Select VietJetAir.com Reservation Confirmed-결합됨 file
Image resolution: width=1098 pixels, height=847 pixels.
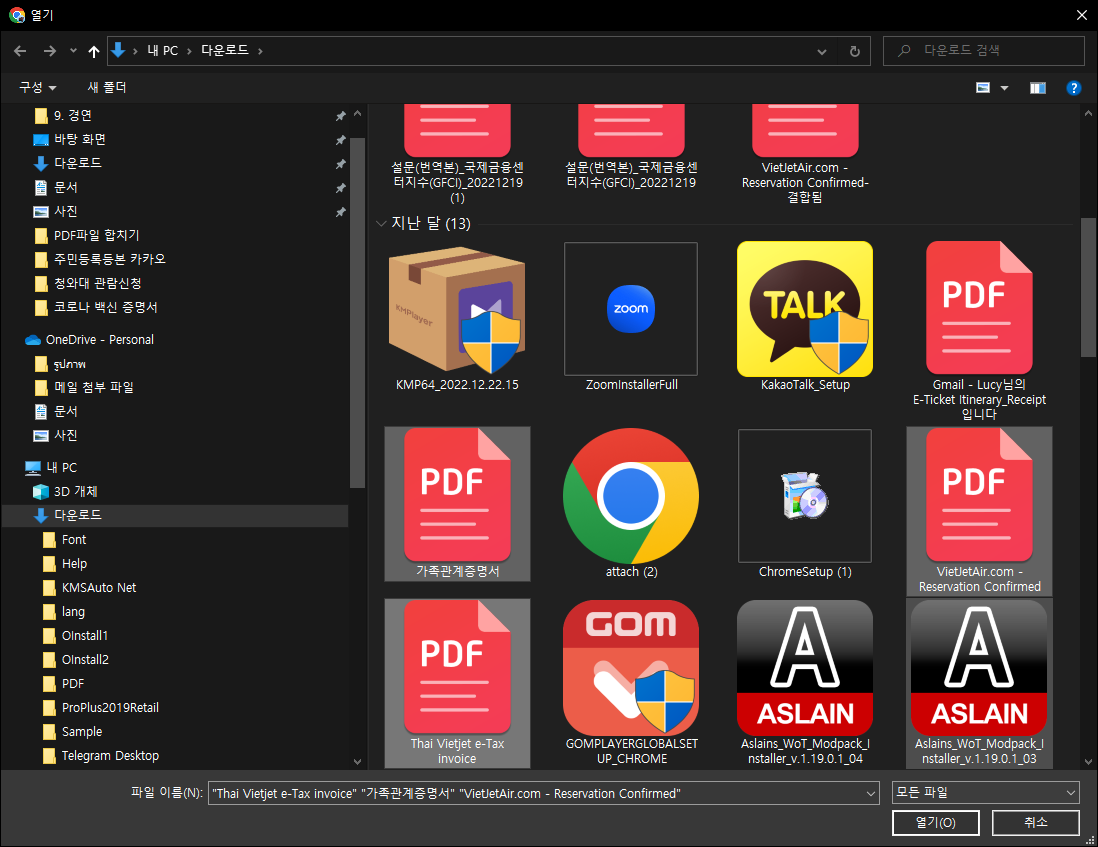click(x=805, y=154)
